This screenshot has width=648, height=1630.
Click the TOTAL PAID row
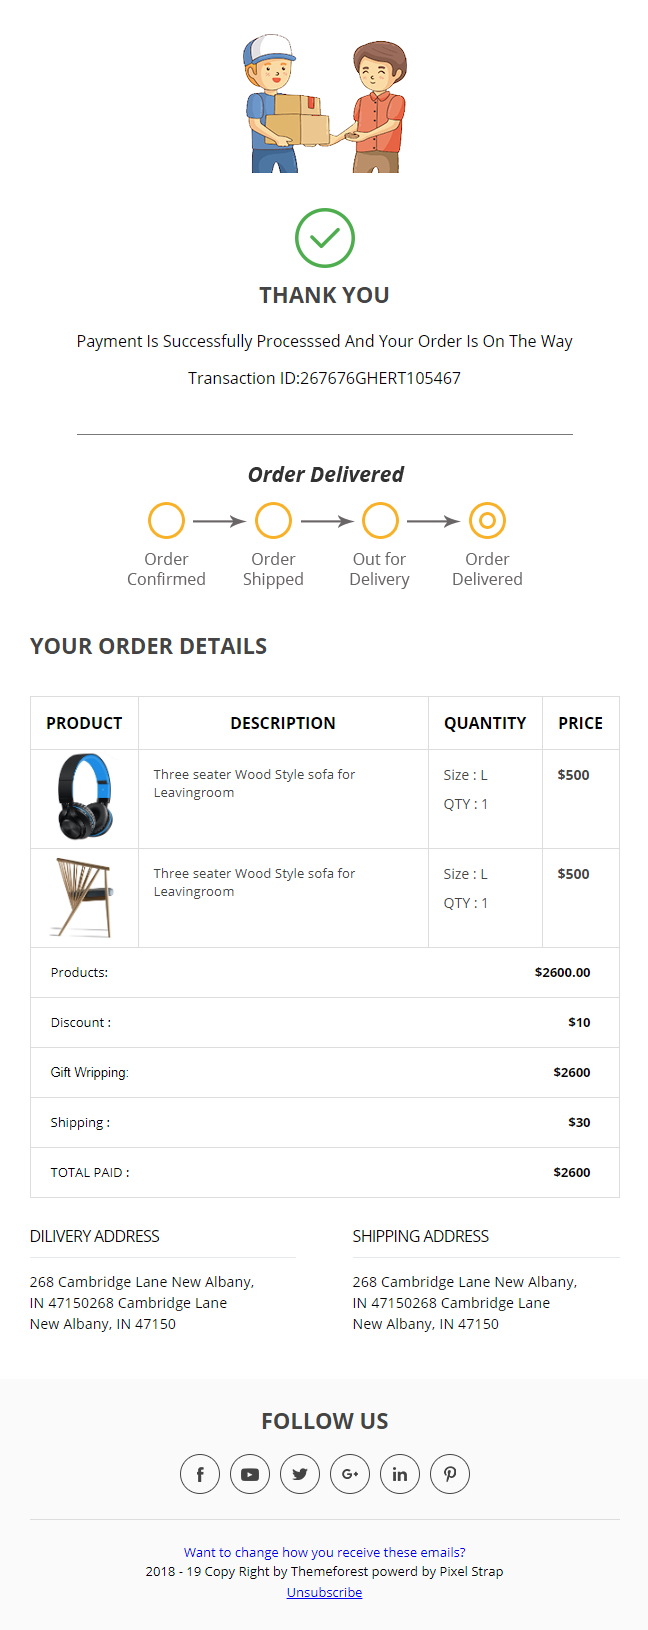pyautogui.click(x=325, y=1172)
